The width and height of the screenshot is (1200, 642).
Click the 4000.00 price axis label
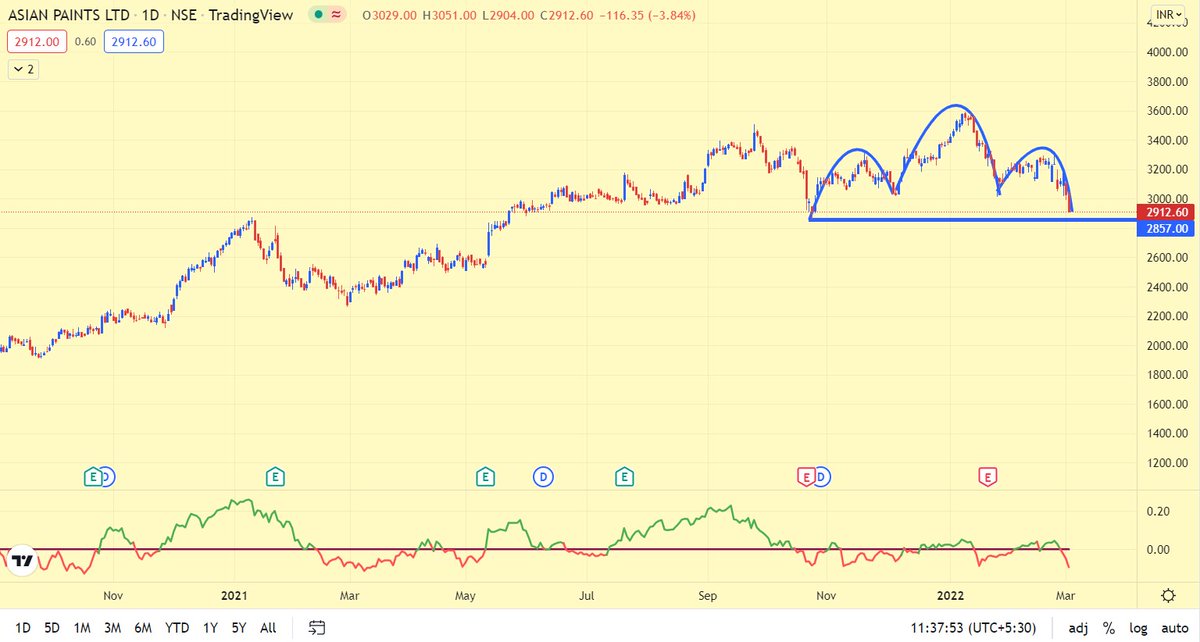click(x=1168, y=52)
